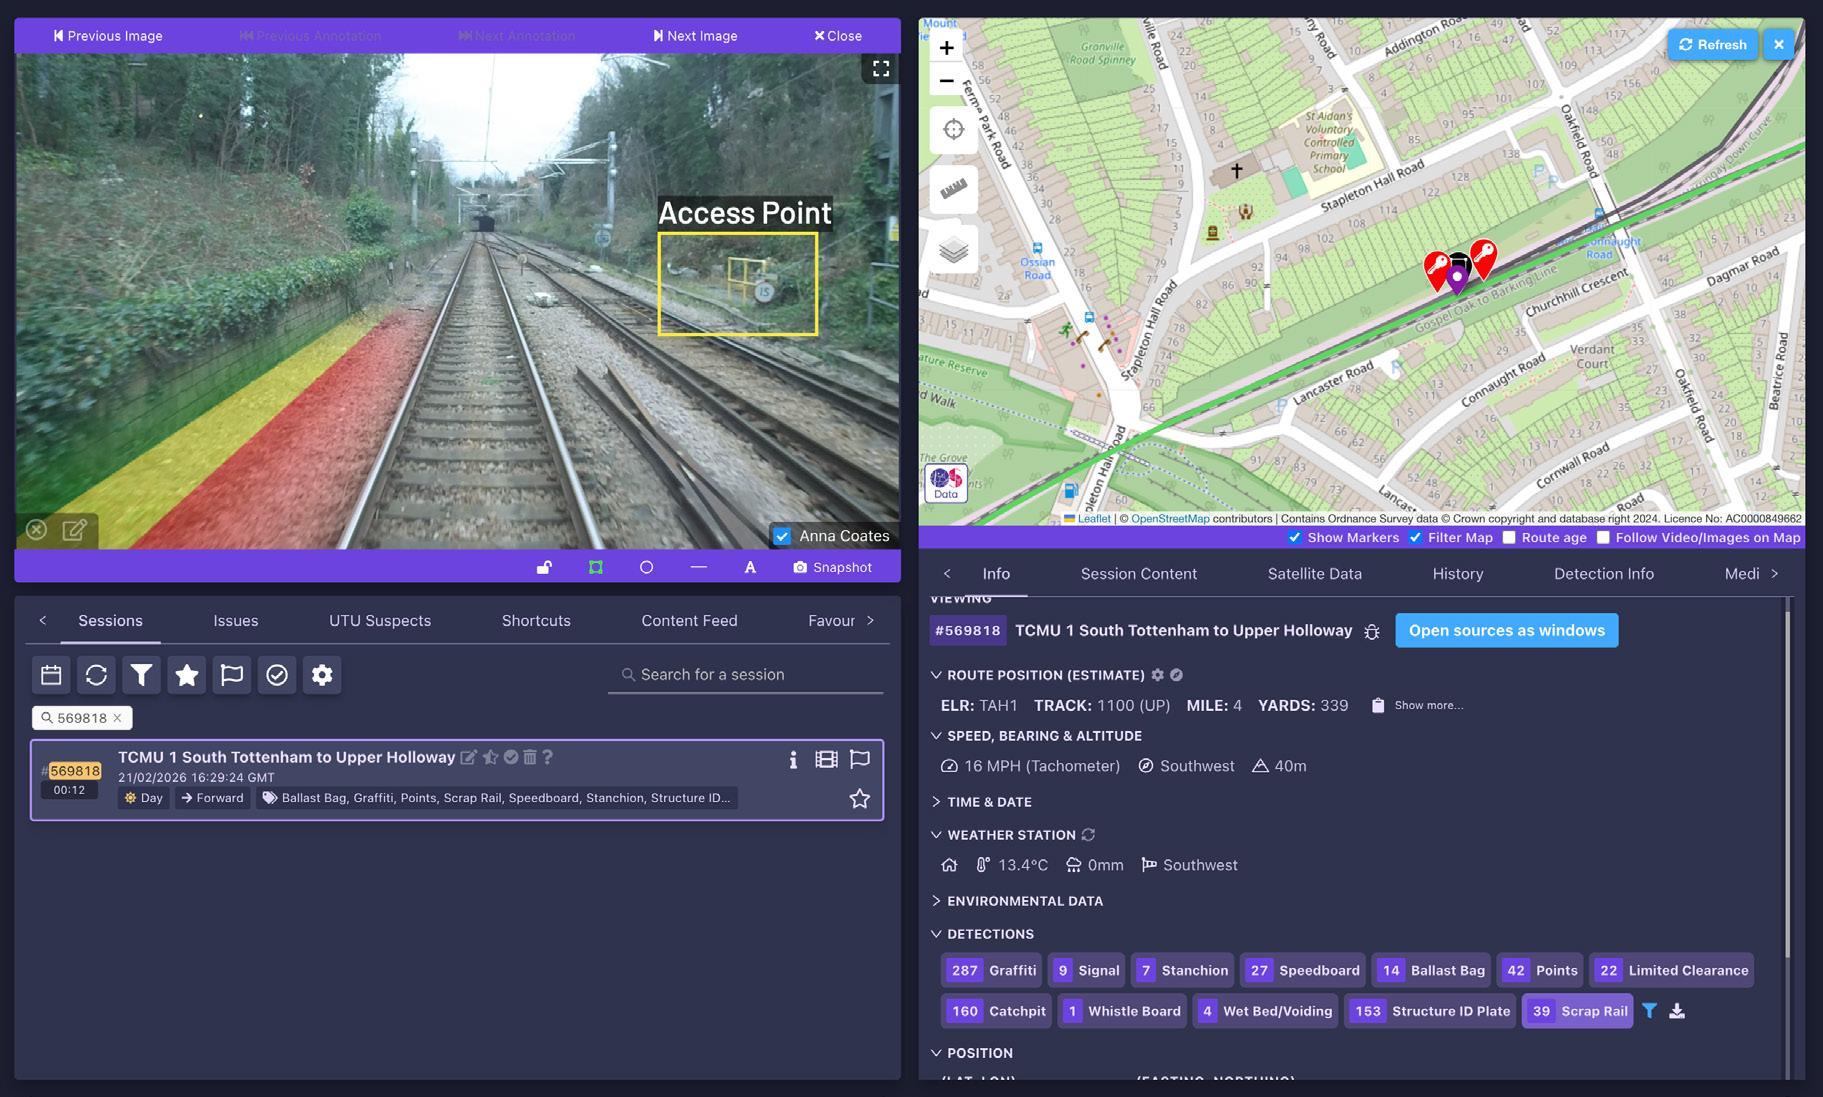Click the Search for a session field
Viewport: 1823px width, 1097px height.
tap(746, 675)
